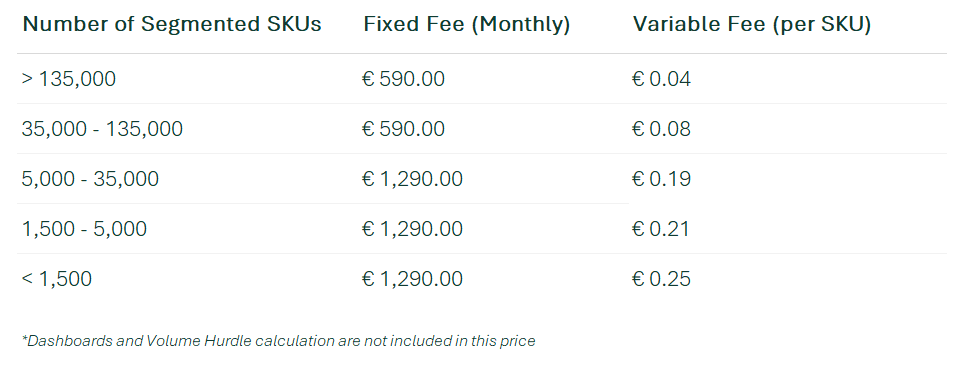Click the € 0.19 variable fee

coord(662,179)
